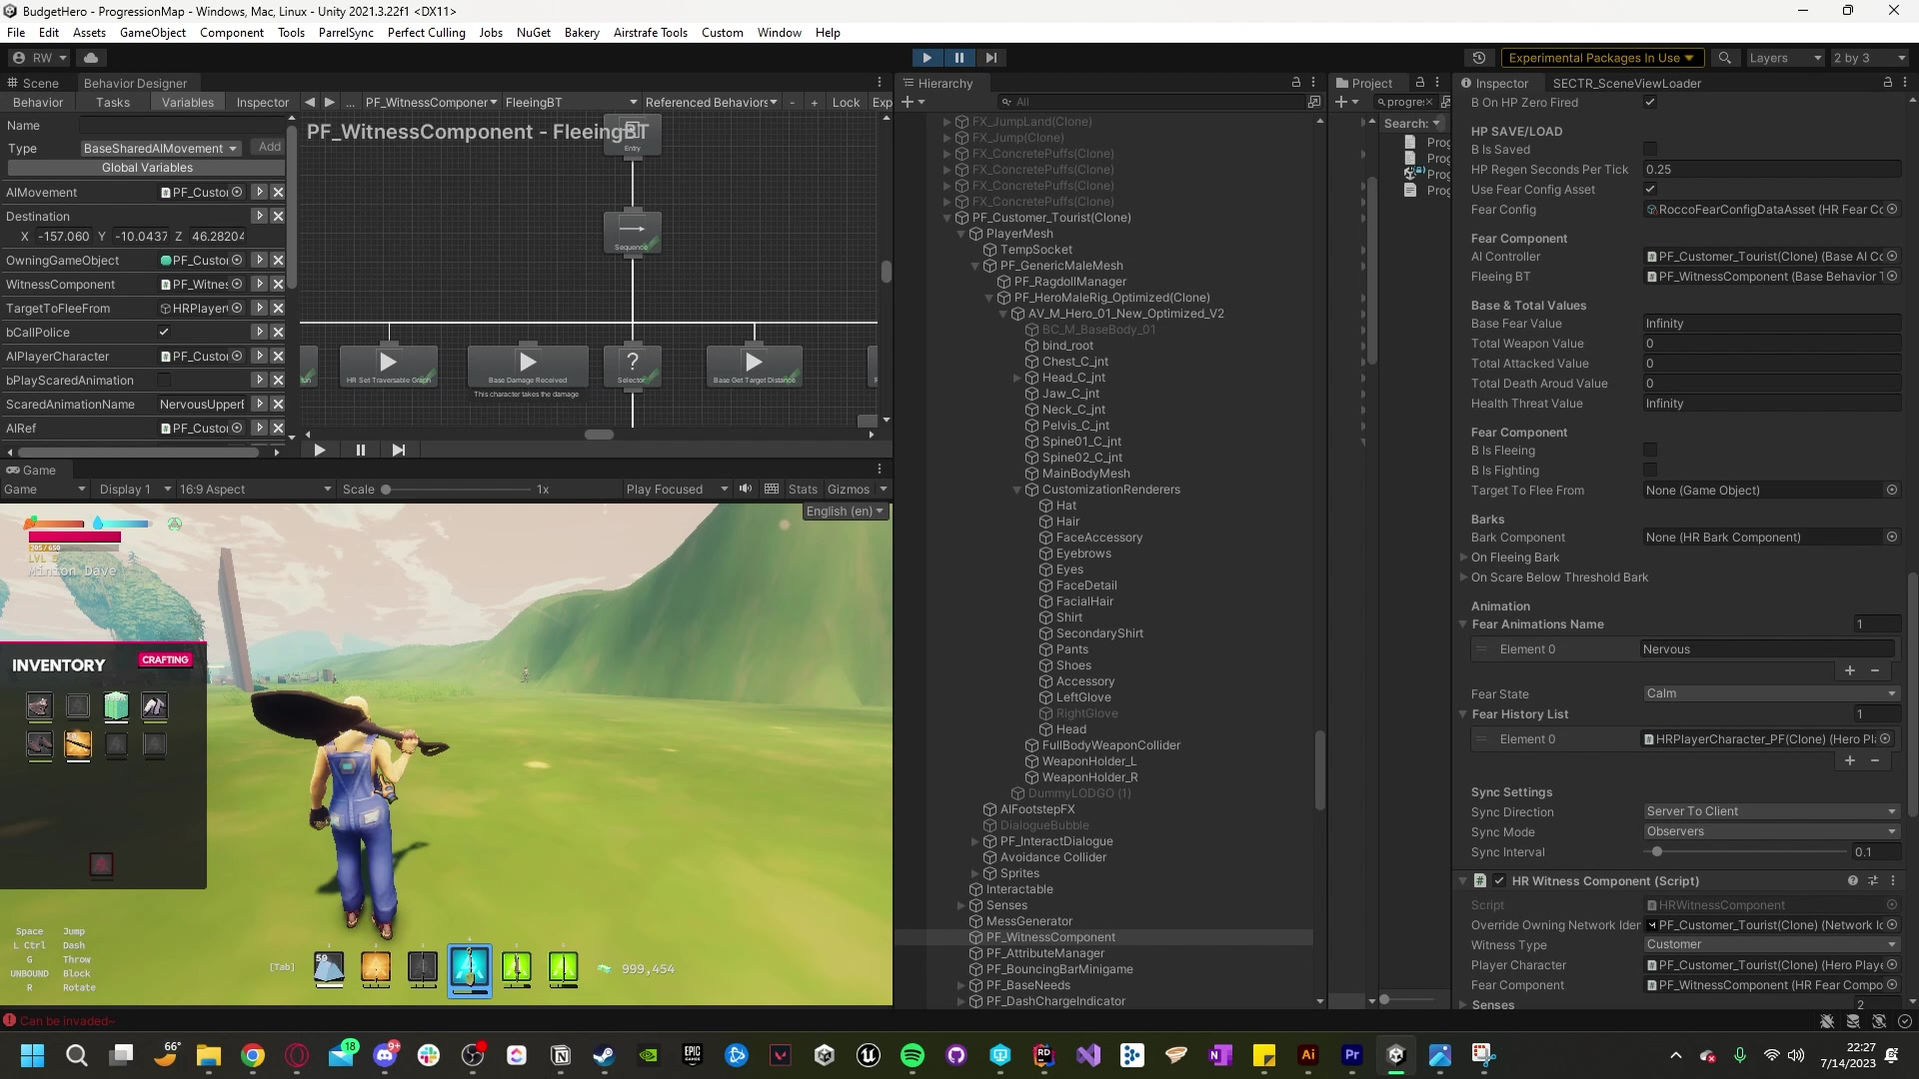Collapse the CustomizationRenderers tree node
Viewport: 1919px width, 1079px height.
(x=1017, y=490)
